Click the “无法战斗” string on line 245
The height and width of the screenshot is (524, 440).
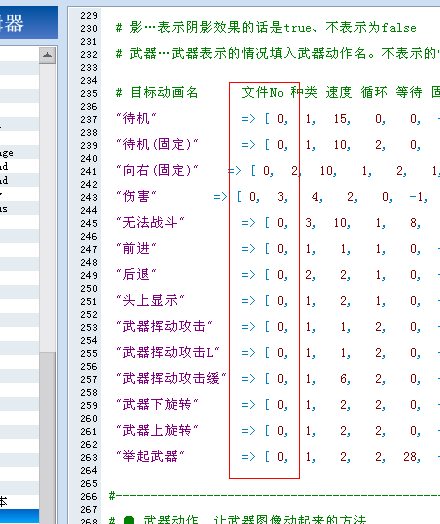(150, 223)
